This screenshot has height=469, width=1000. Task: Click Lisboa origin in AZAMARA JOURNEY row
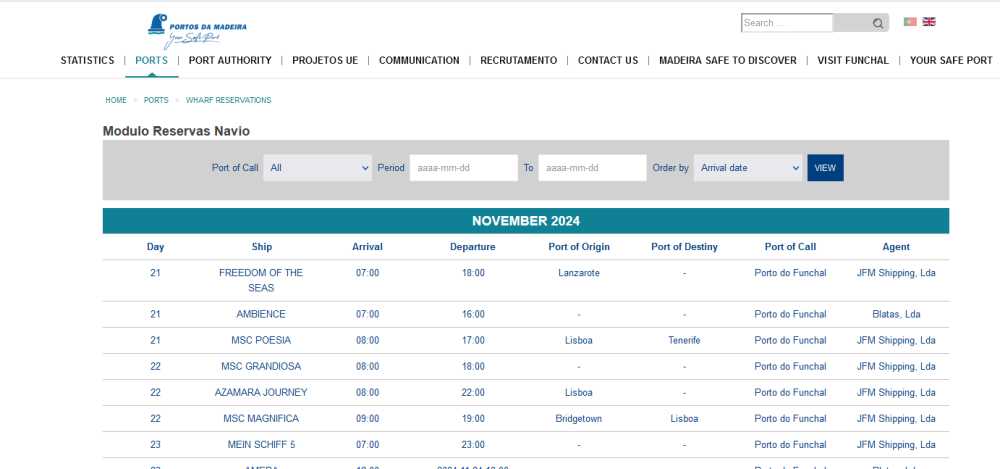pos(578,392)
